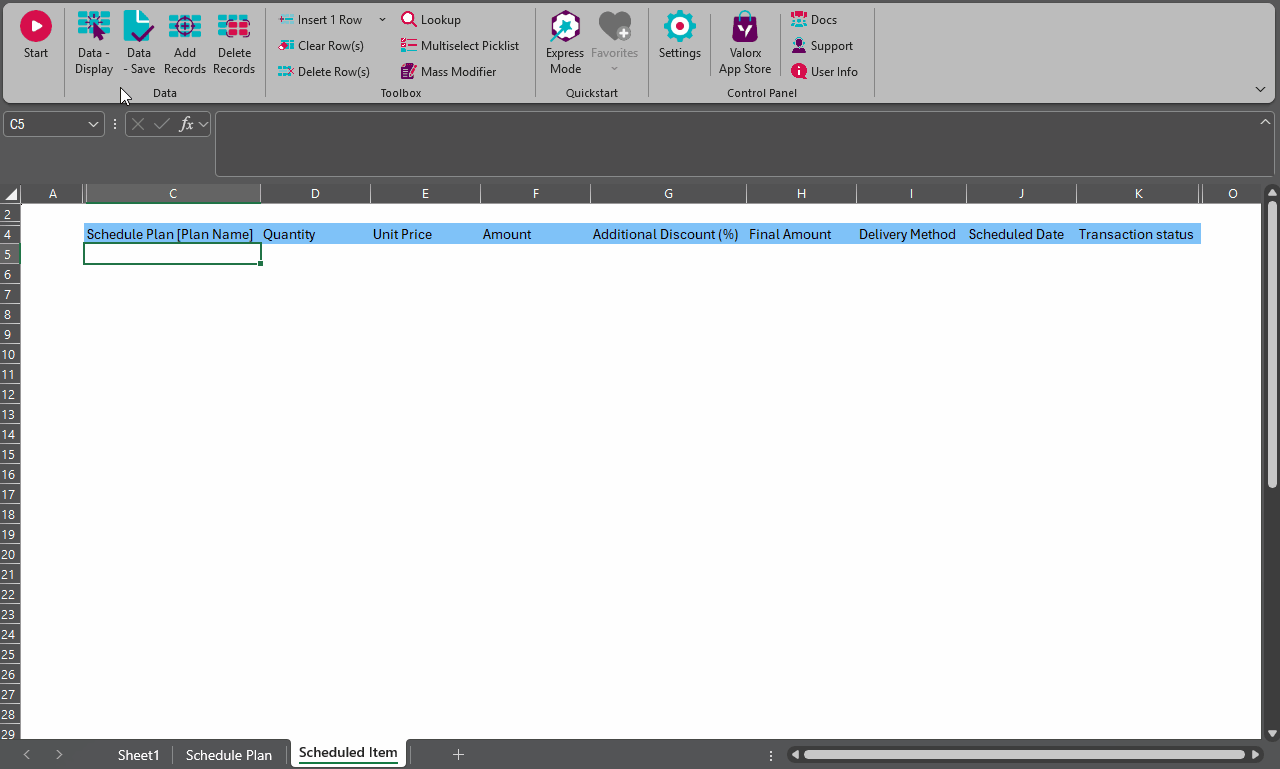Image resolution: width=1280 pixels, height=769 pixels.
Task: Open Mass Modifier tool
Action: pyautogui.click(x=448, y=72)
